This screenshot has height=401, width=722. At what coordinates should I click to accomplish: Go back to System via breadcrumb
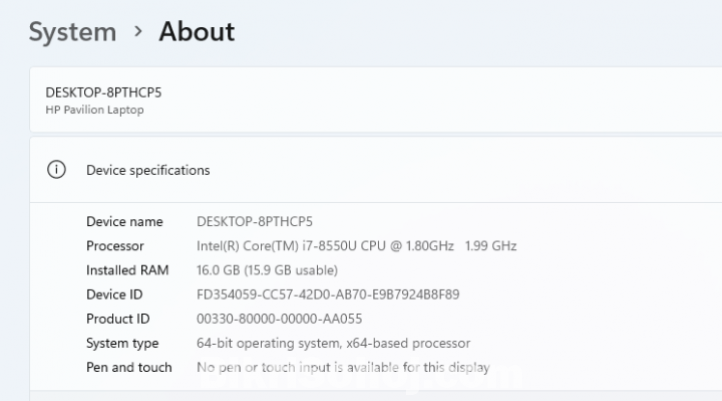[72, 32]
